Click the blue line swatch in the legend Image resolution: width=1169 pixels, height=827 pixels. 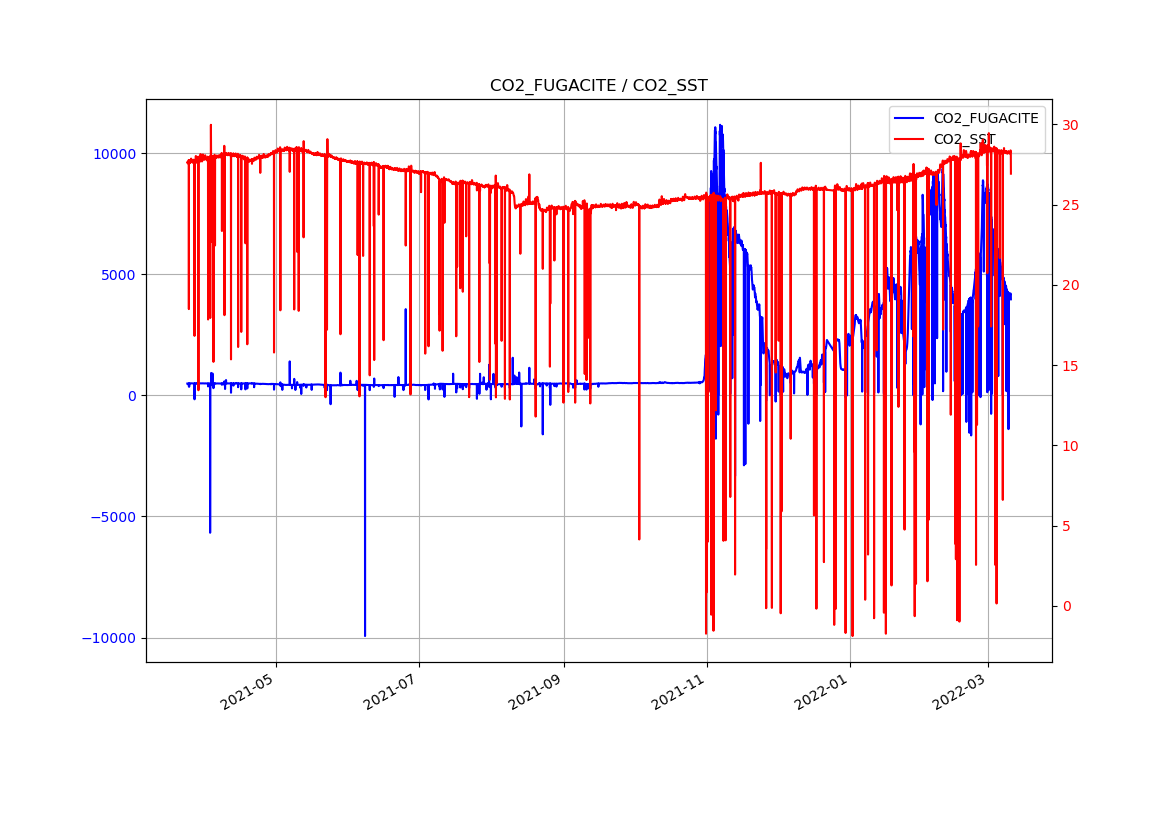pyautogui.click(x=909, y=119)
